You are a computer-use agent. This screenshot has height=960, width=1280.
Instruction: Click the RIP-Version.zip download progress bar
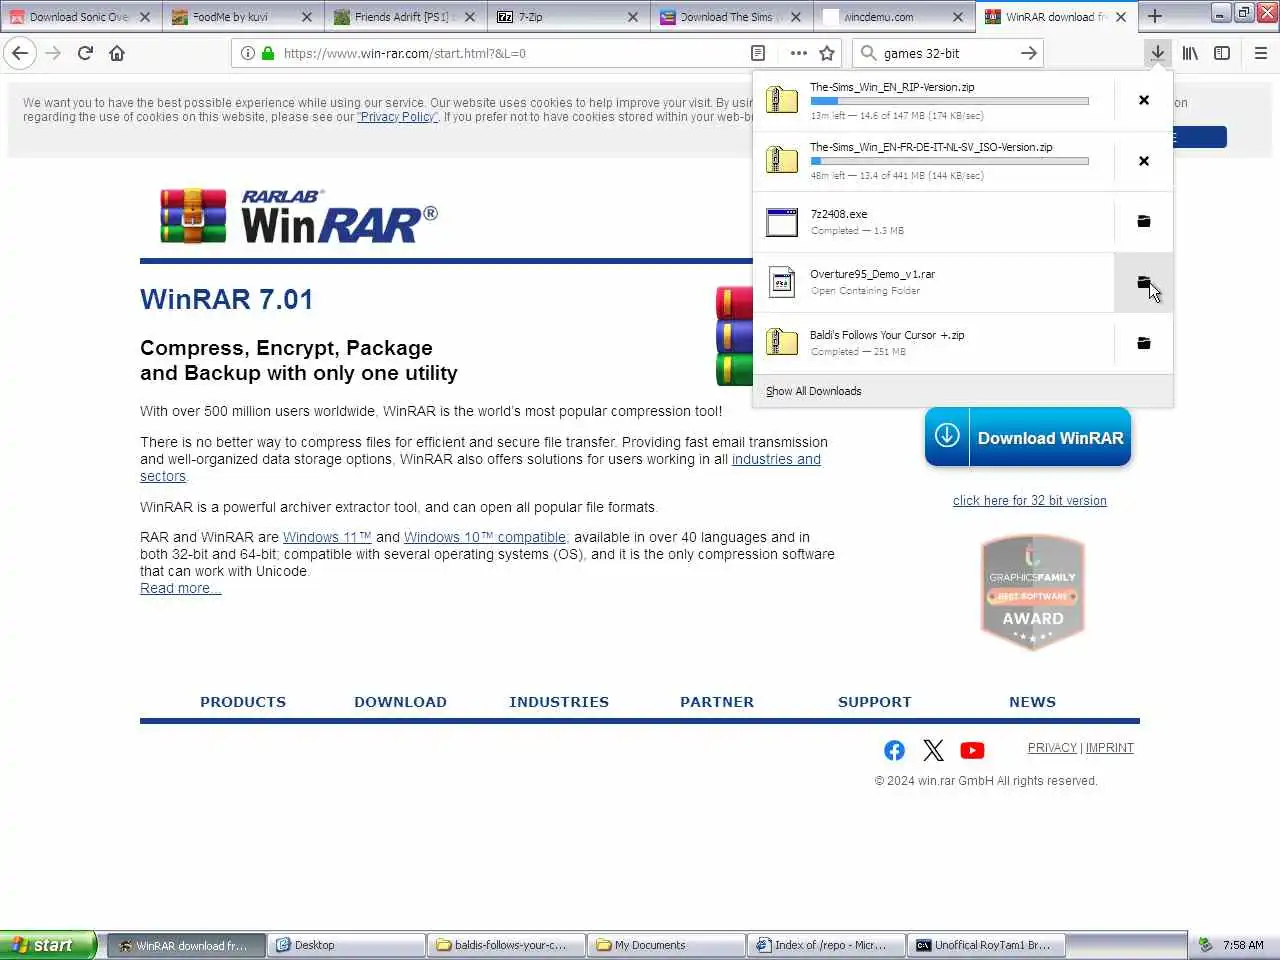pyautogui.click(x=949, y=101)
